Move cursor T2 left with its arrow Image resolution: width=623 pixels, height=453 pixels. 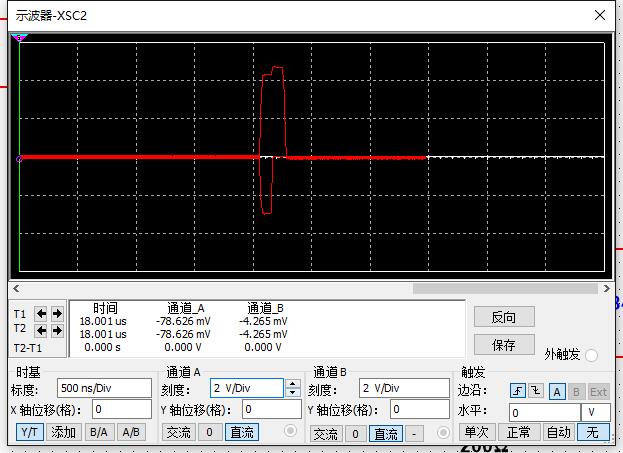point(41,330)
